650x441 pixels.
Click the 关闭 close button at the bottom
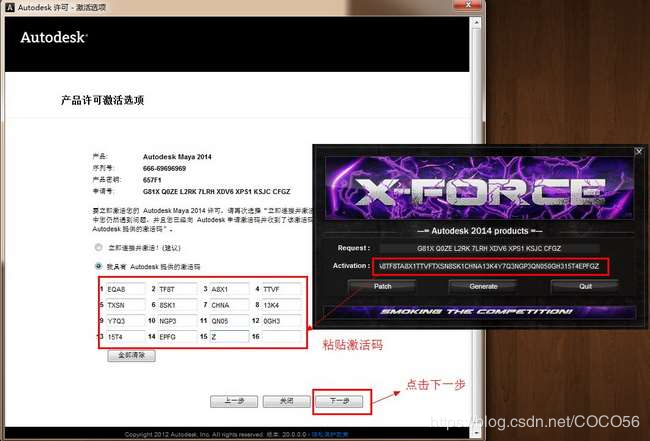(x=286, y=401)
